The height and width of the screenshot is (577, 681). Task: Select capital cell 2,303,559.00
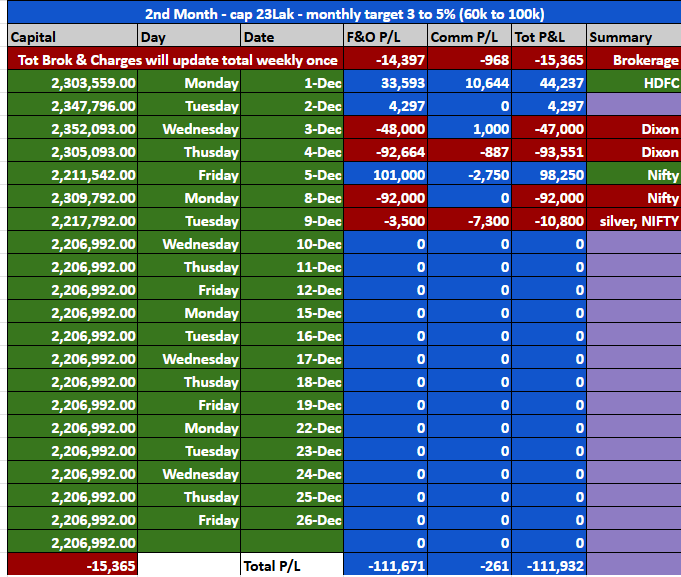coord(72,82)
